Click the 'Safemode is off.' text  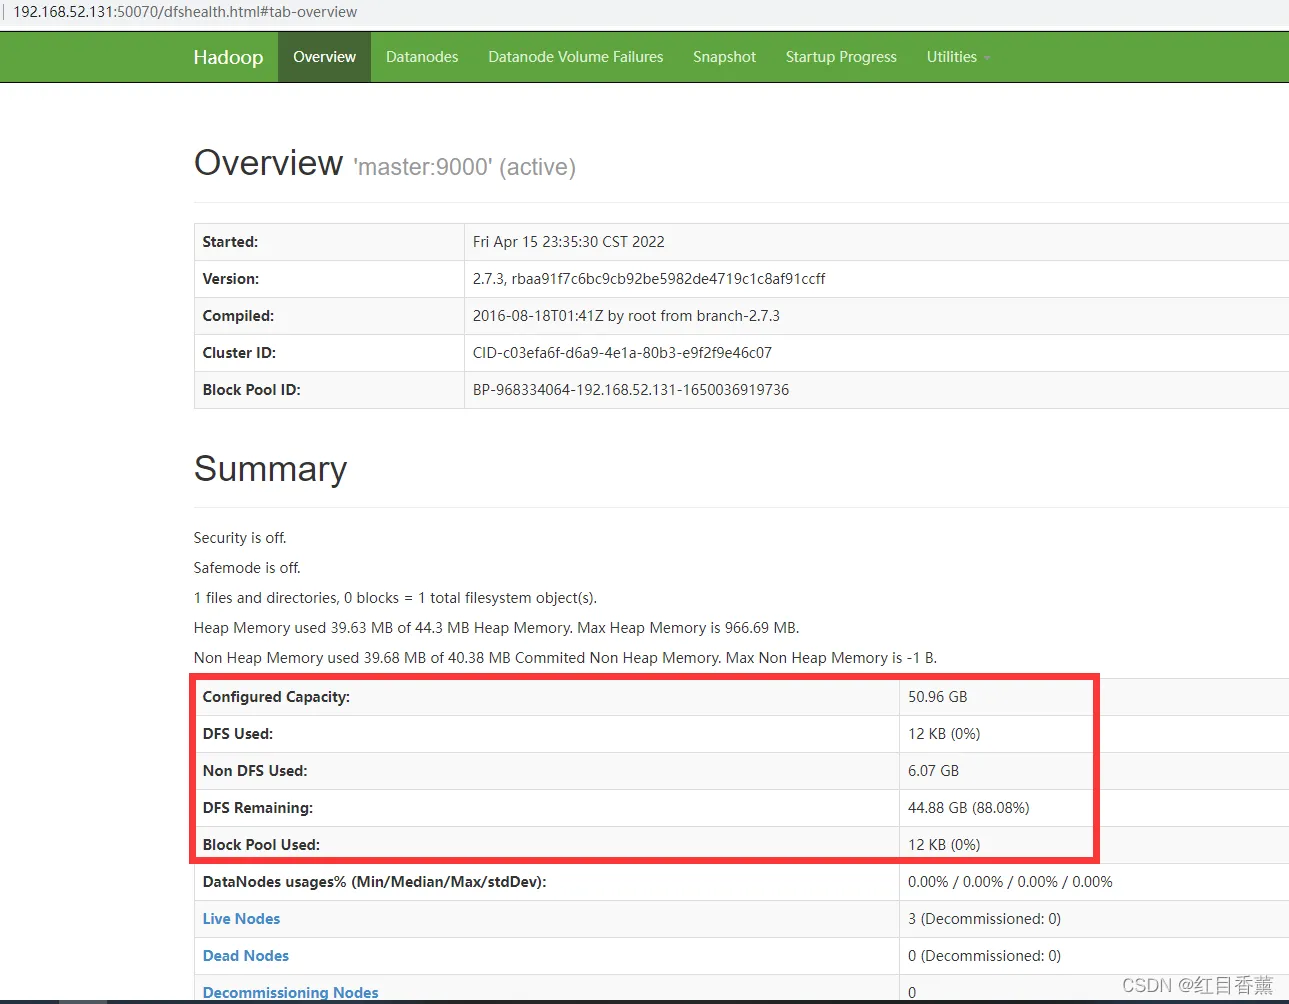247,568
